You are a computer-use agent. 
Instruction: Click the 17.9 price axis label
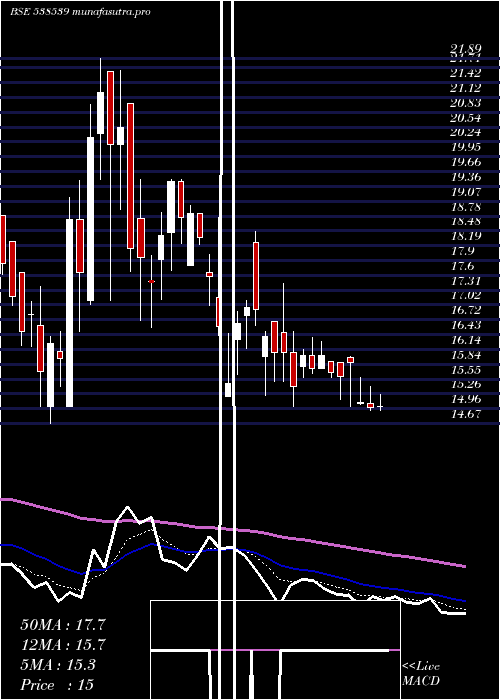pos(462,251)
